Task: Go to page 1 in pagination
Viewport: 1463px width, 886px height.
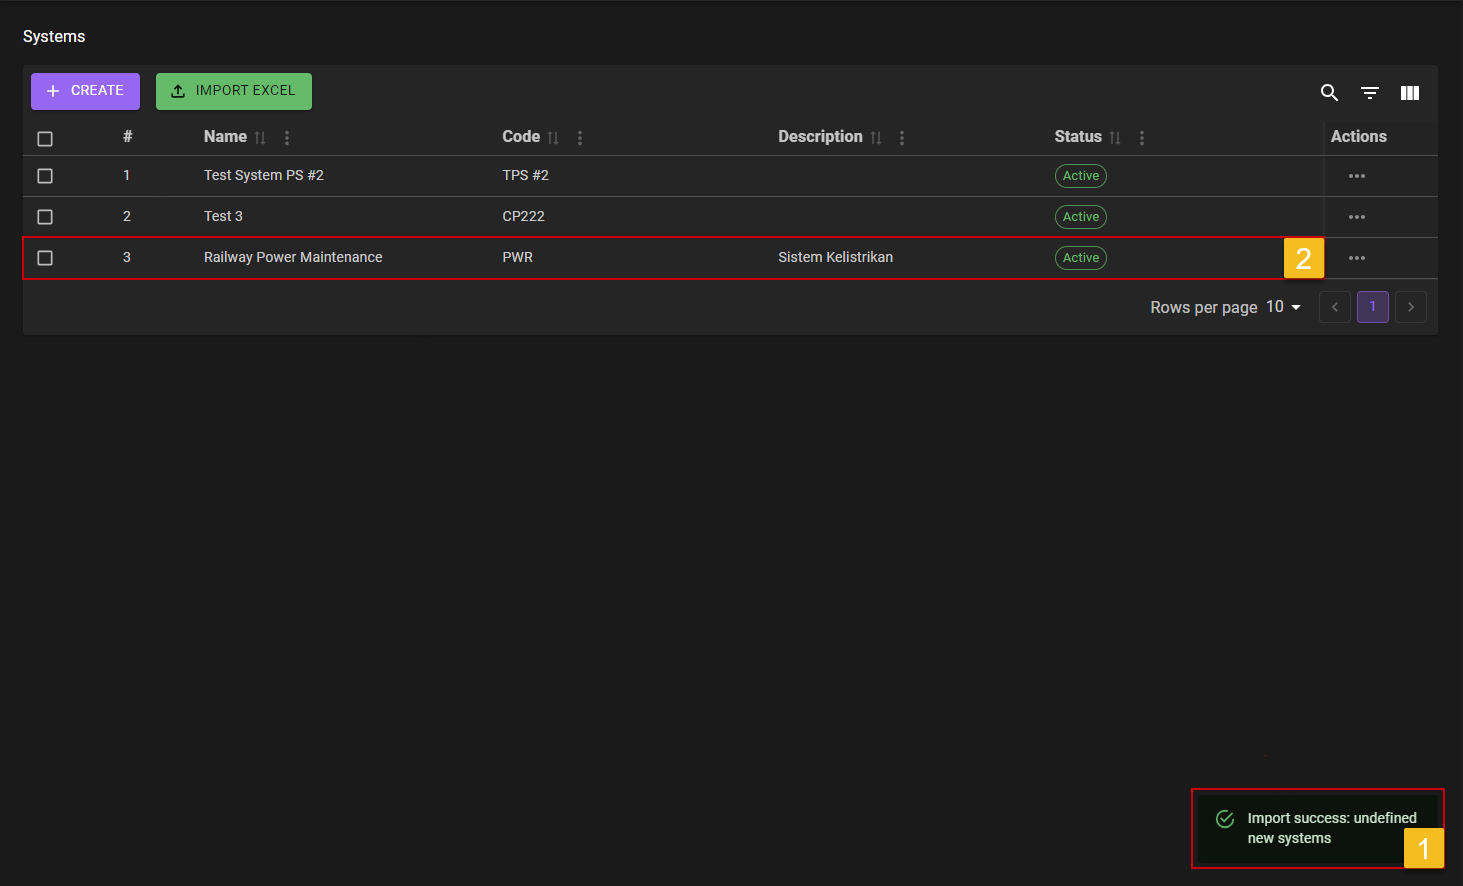Action: [1372, 307]
